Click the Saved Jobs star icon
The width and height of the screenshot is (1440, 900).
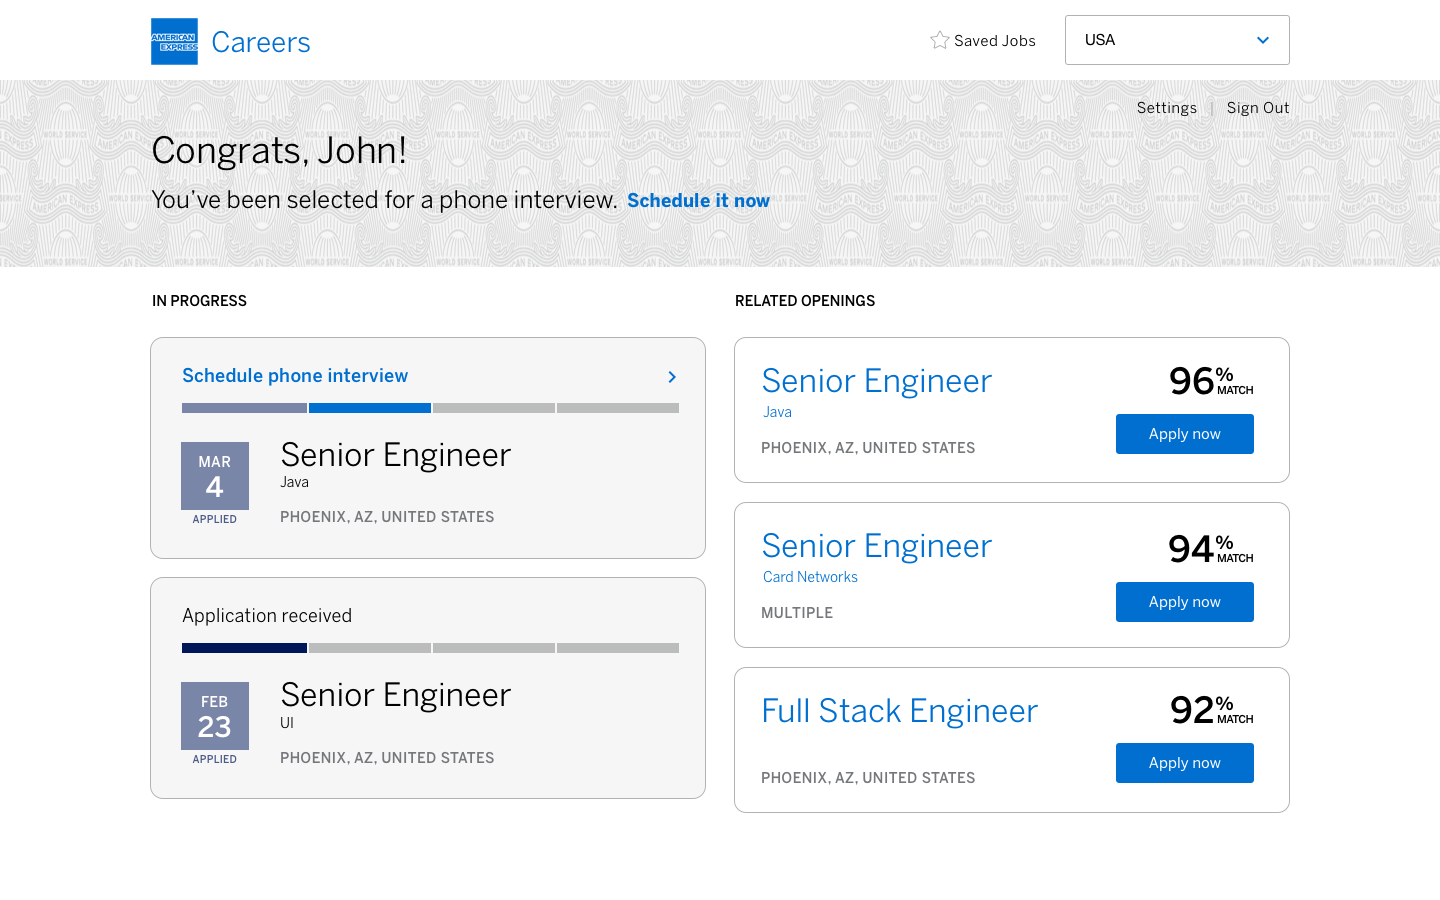[939, 40]
